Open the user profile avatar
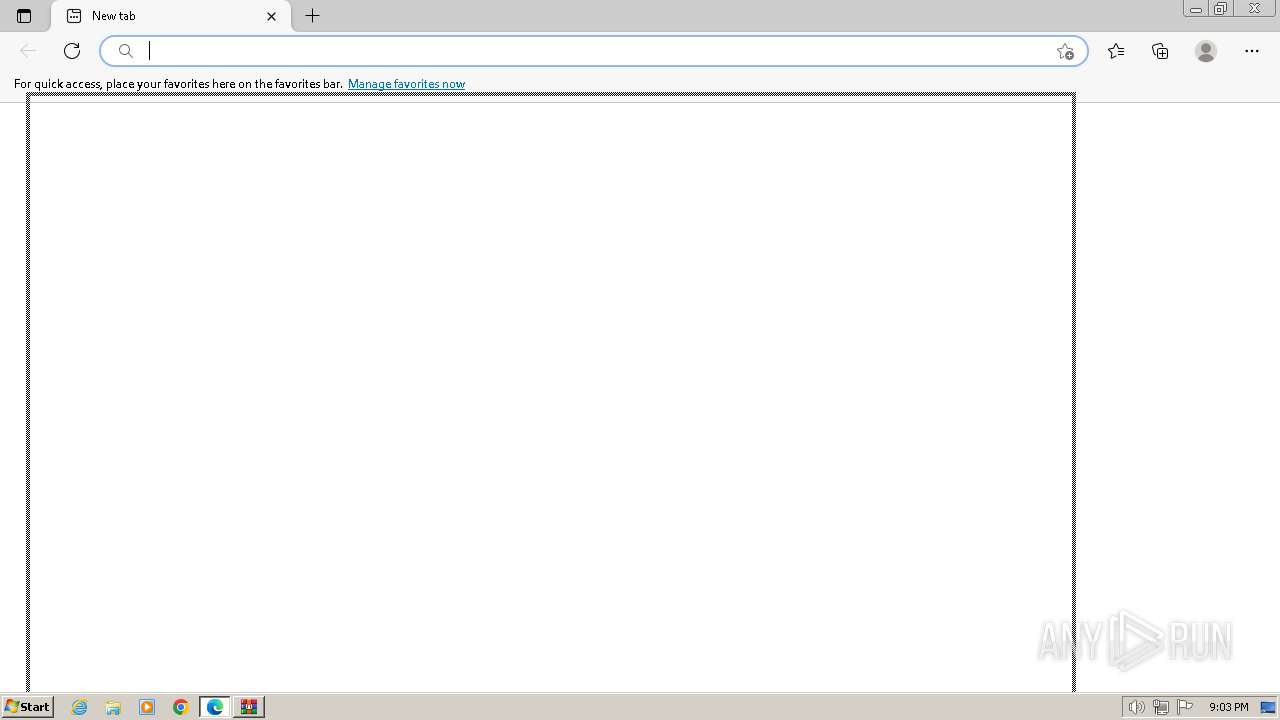Screen dimensions: 1280x720 [x=1206, y=51]
